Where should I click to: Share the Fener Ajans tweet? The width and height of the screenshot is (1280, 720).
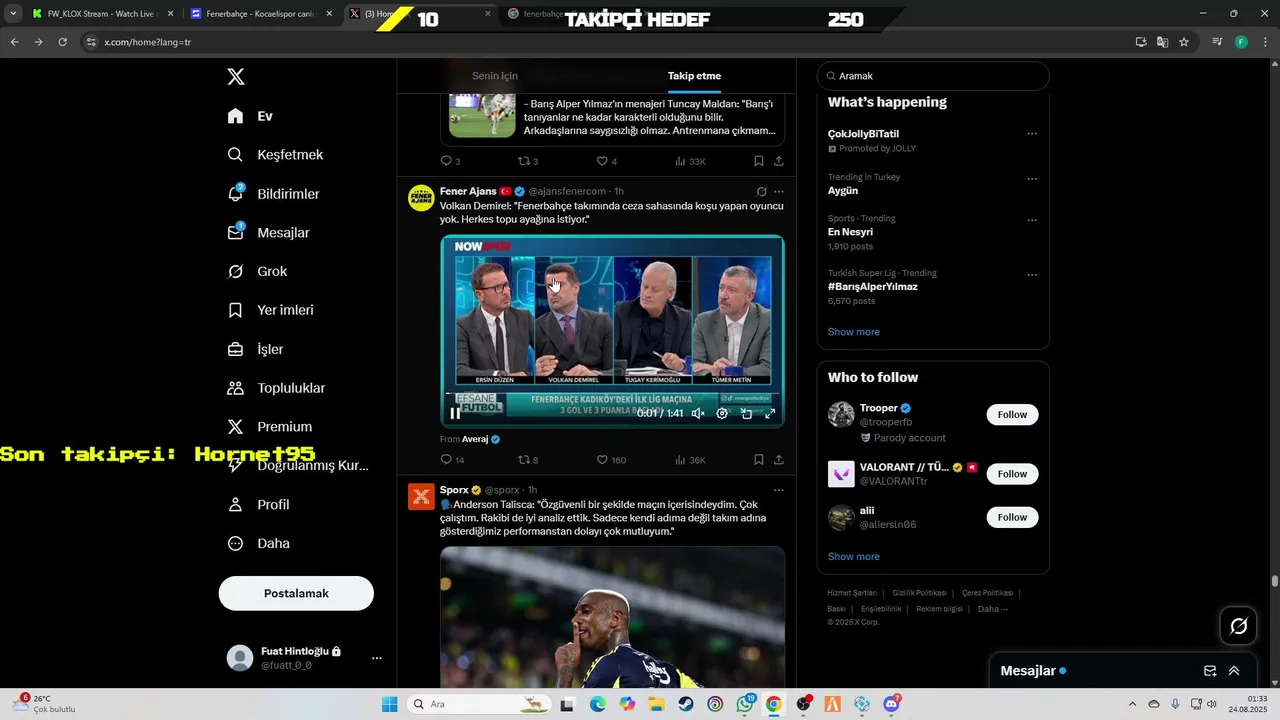(778, 460)
